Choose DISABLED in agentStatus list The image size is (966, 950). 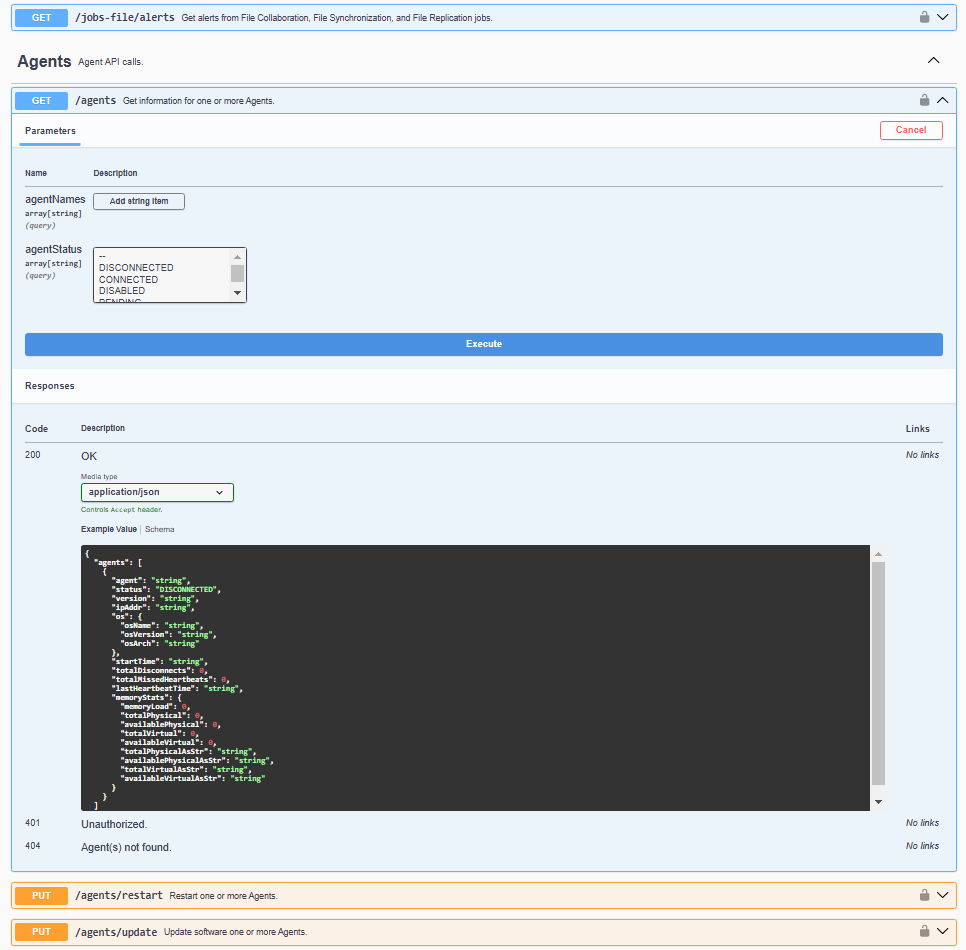coord(122,291)
